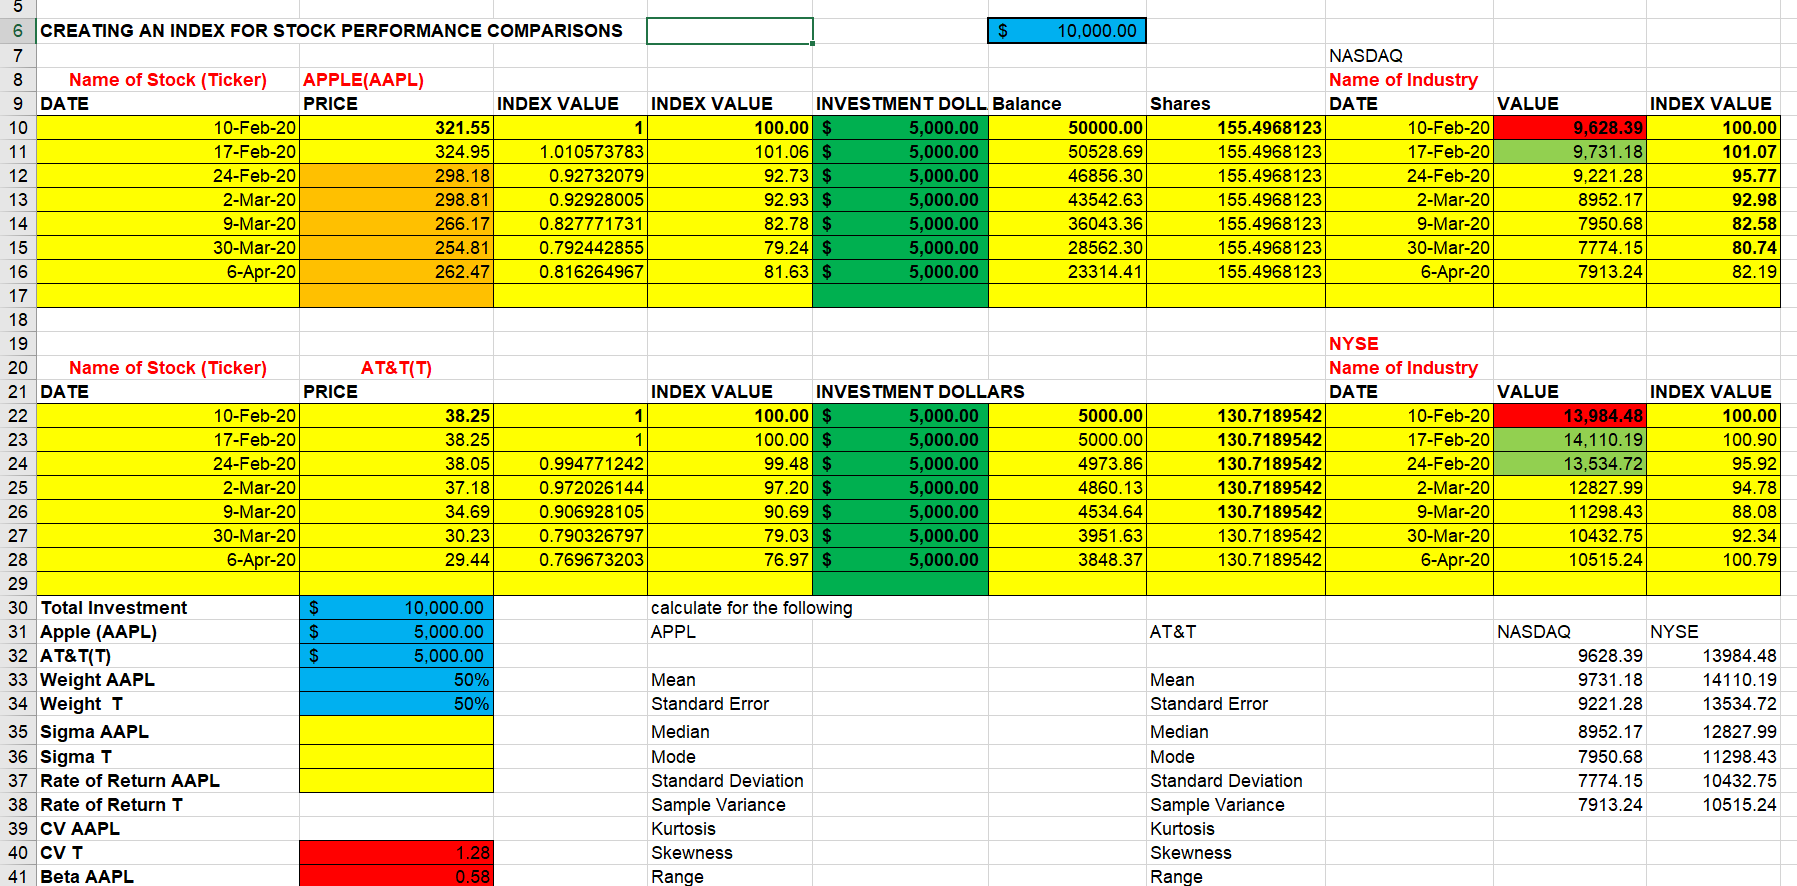Select AT&T balance 4973.86
Image resolution: width=1797 pixels, height=886 pixels.
[1067, 464]
